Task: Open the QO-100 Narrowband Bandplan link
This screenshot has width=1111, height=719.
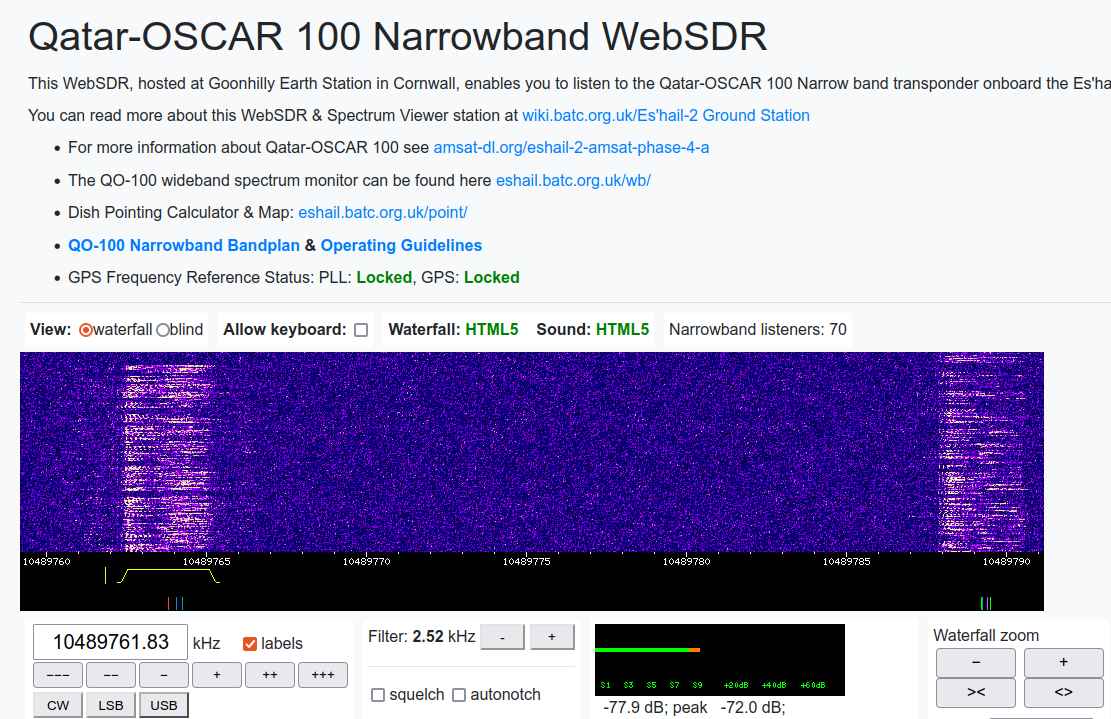Action: (x=184, y=245)
